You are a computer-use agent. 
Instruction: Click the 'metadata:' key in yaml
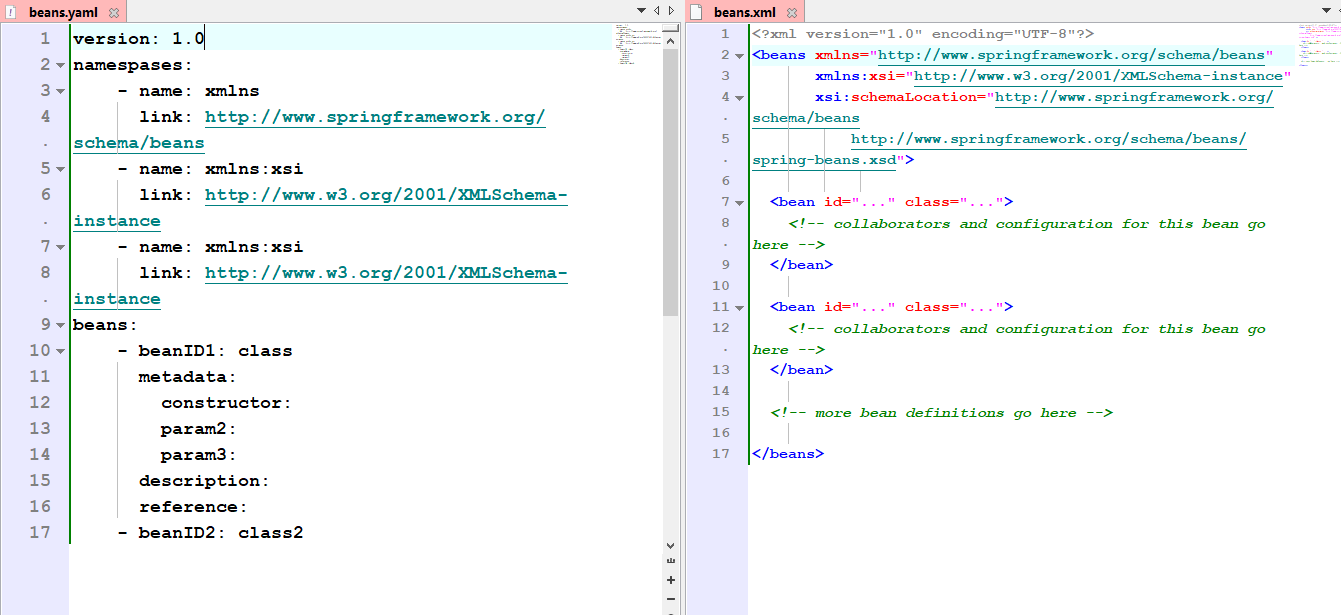point(188,377)
